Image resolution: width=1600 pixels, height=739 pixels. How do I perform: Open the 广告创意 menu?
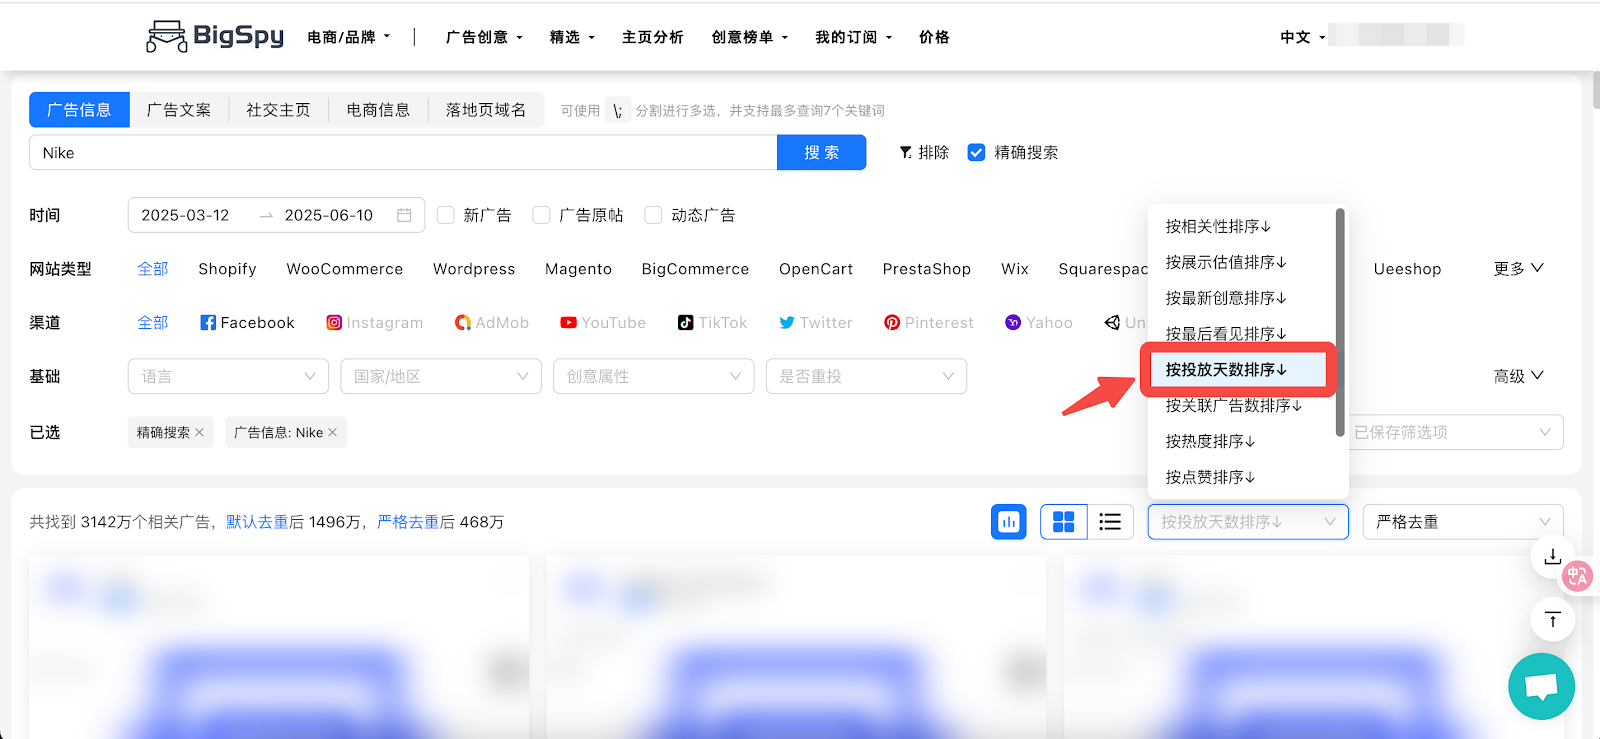click(484, 37)
